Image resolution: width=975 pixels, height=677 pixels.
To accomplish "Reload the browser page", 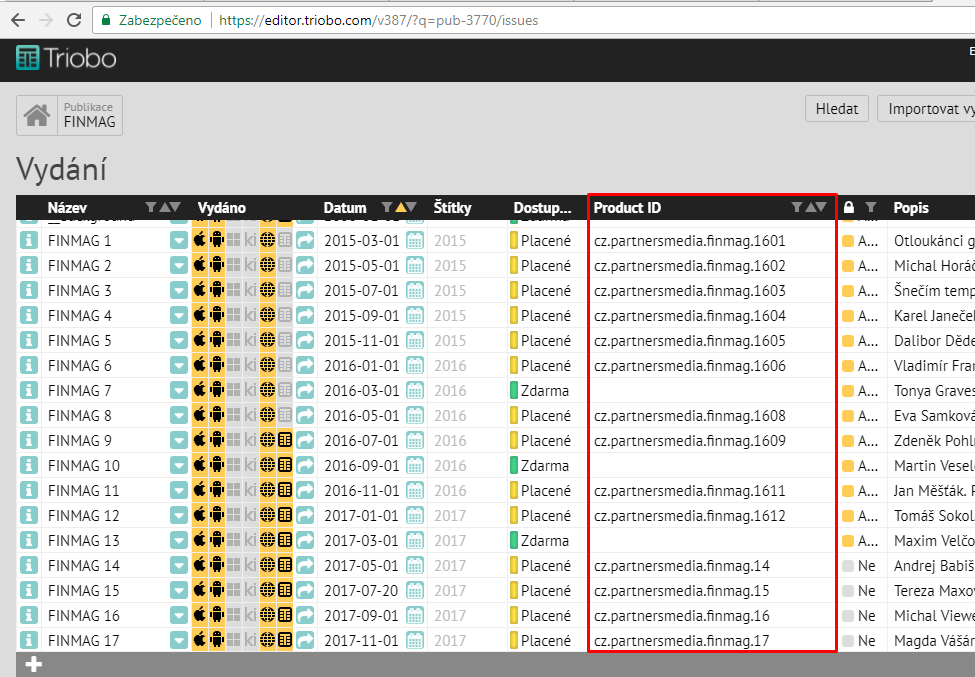I will [74, 21].
